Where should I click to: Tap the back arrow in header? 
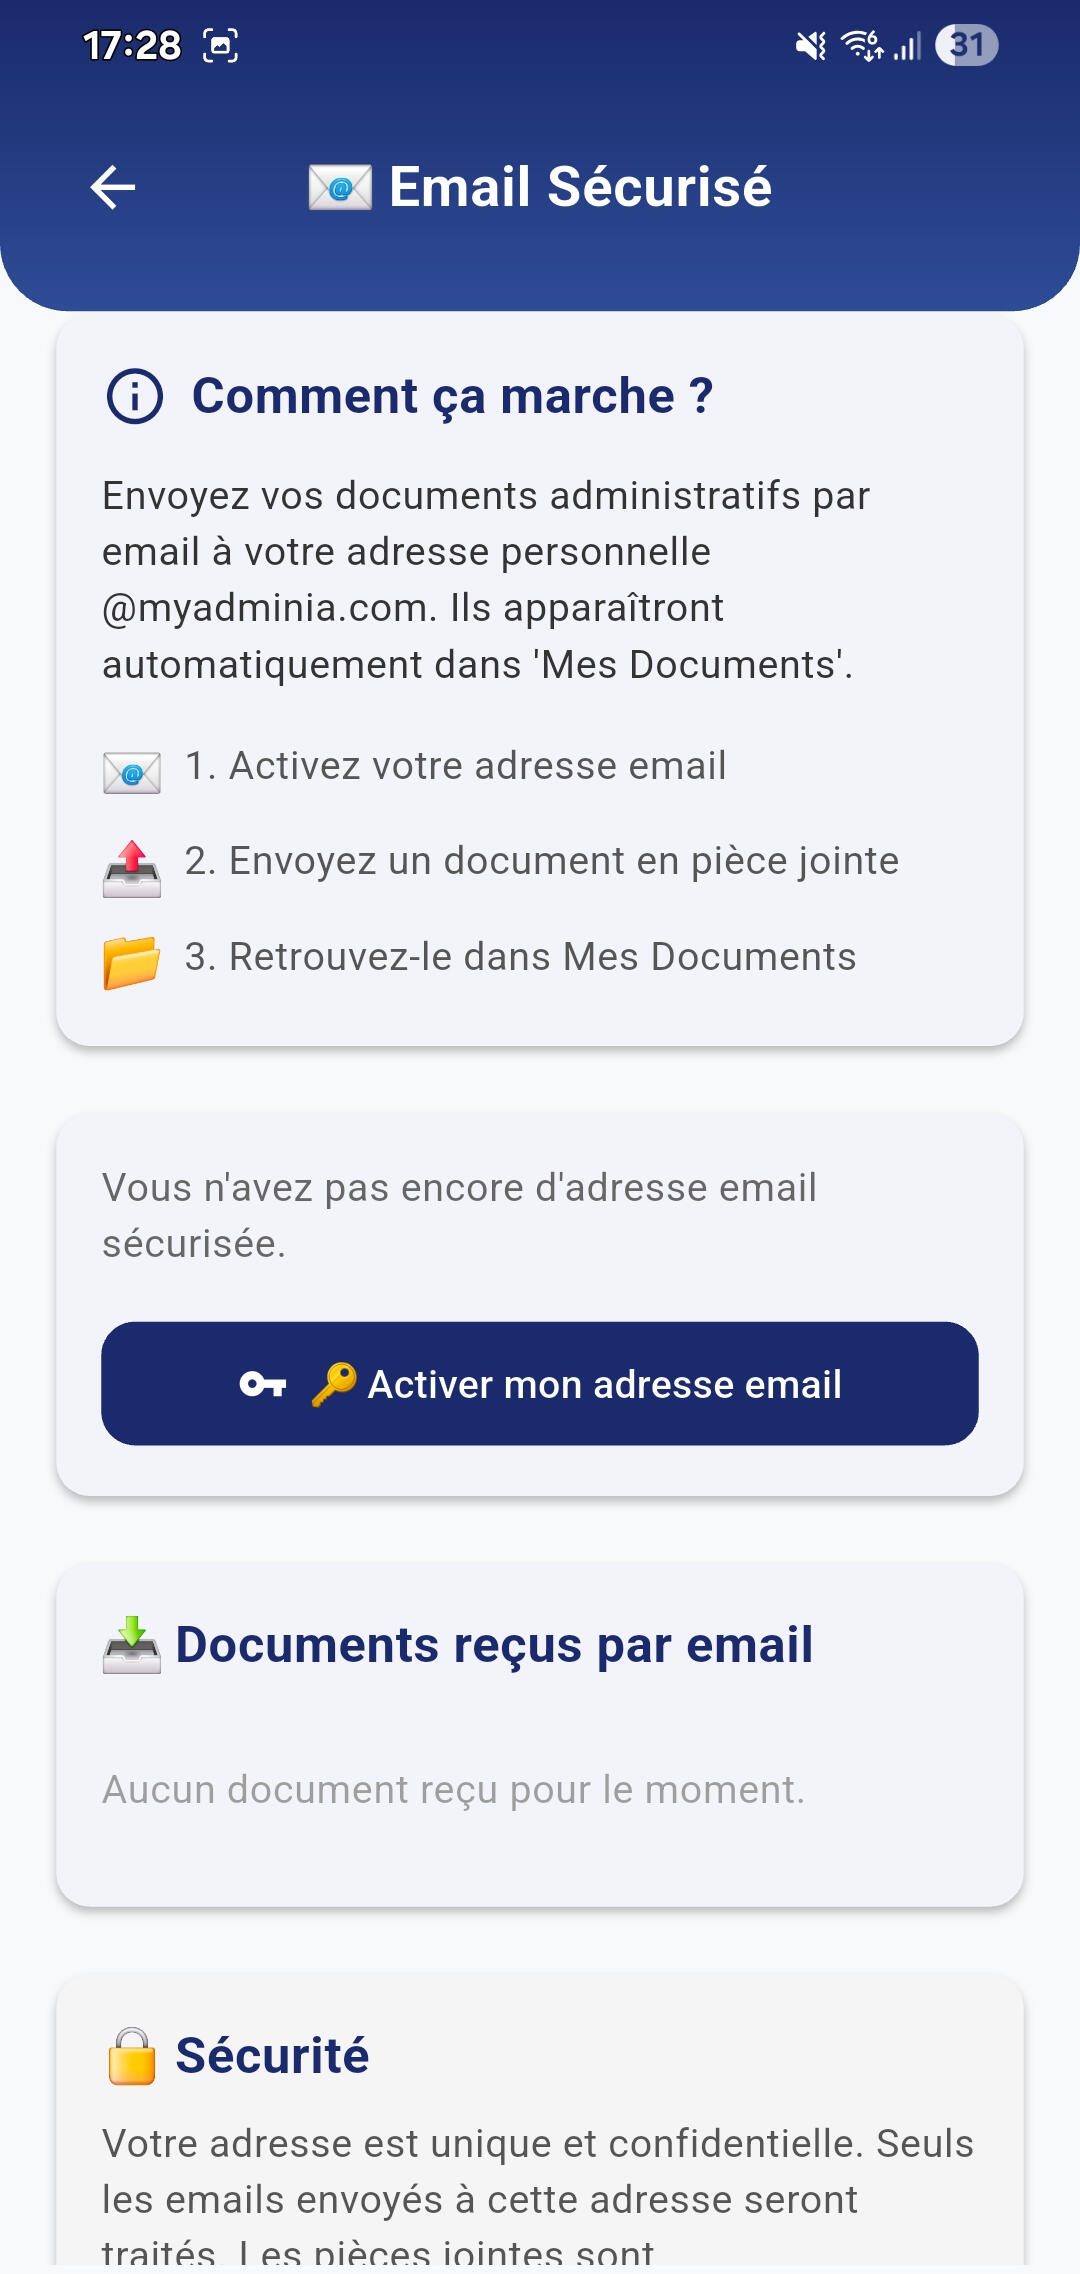pos(113,187)
